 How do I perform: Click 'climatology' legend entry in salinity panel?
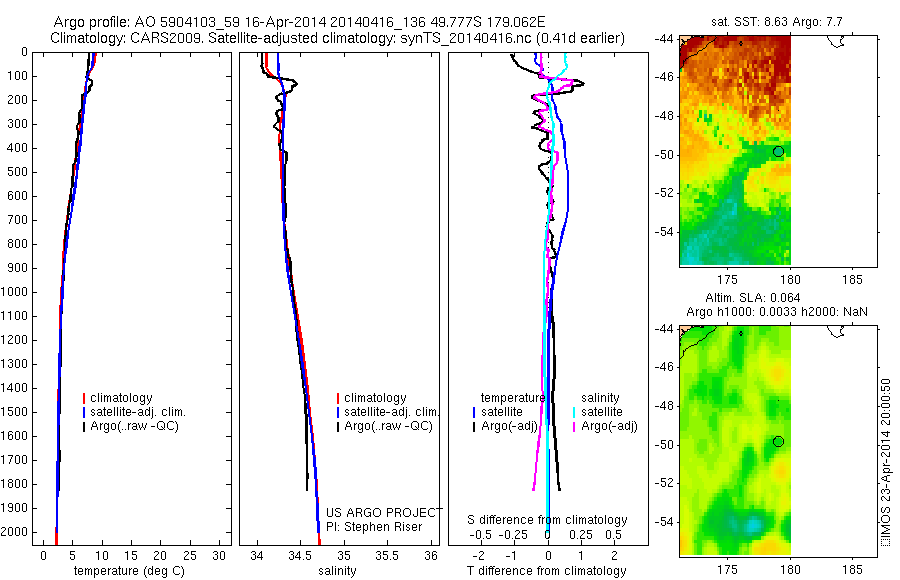[375, 398]
